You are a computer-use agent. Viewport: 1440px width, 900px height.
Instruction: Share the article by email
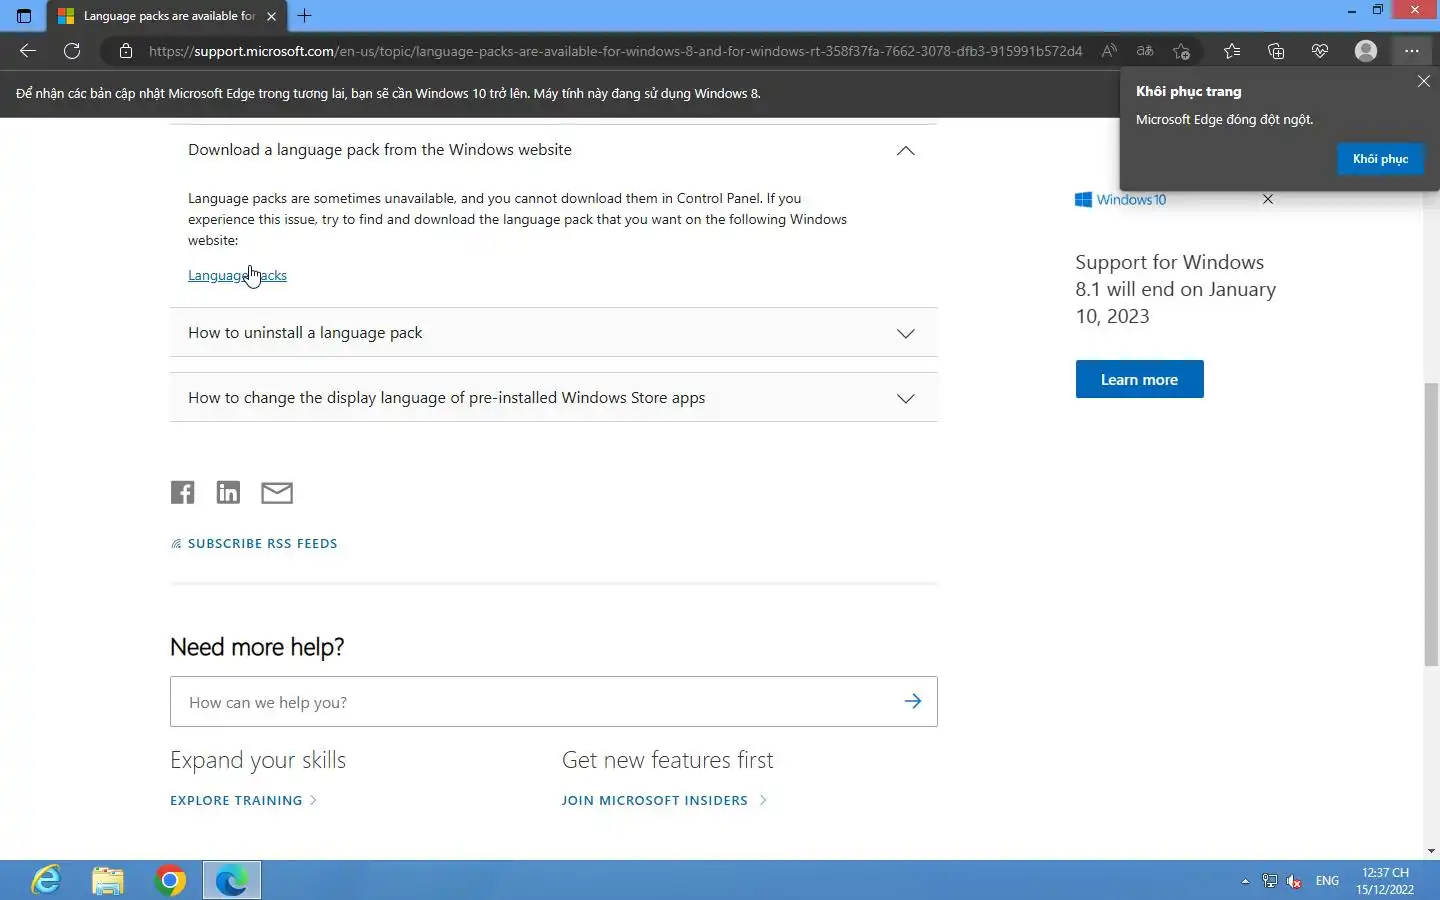277,492
